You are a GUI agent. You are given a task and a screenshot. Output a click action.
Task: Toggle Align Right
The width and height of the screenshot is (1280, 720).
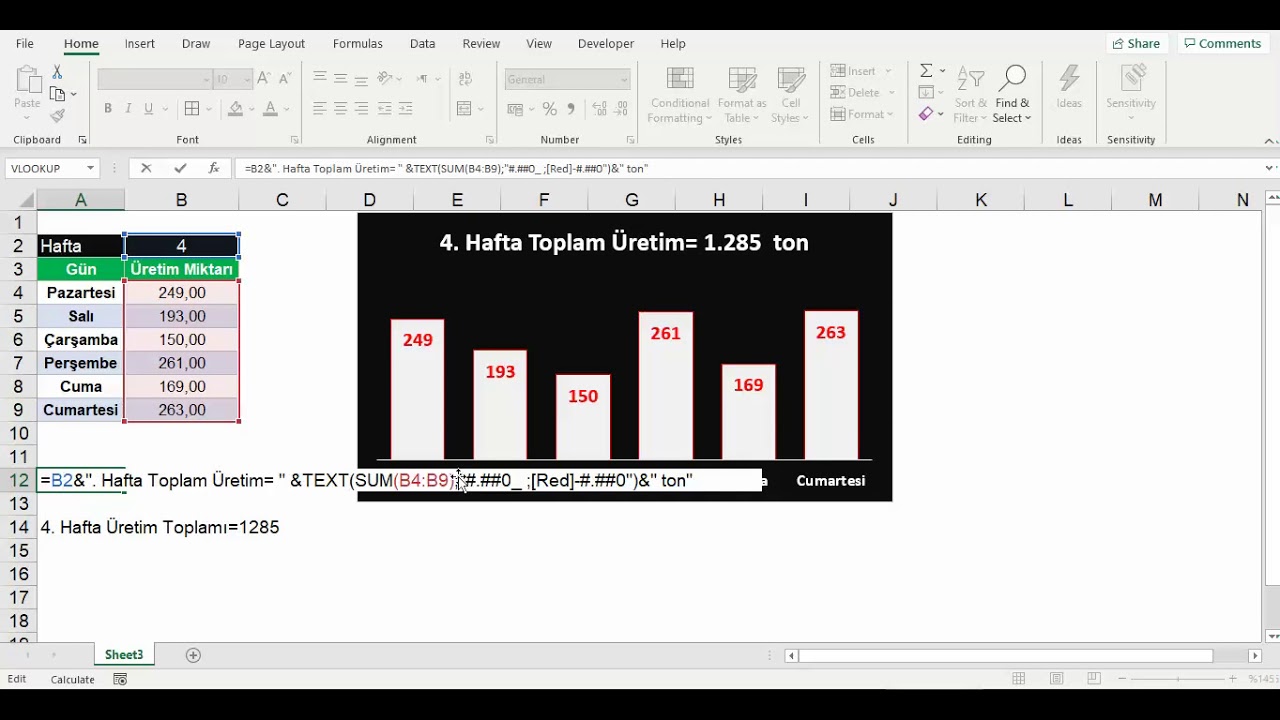point(362,109)
